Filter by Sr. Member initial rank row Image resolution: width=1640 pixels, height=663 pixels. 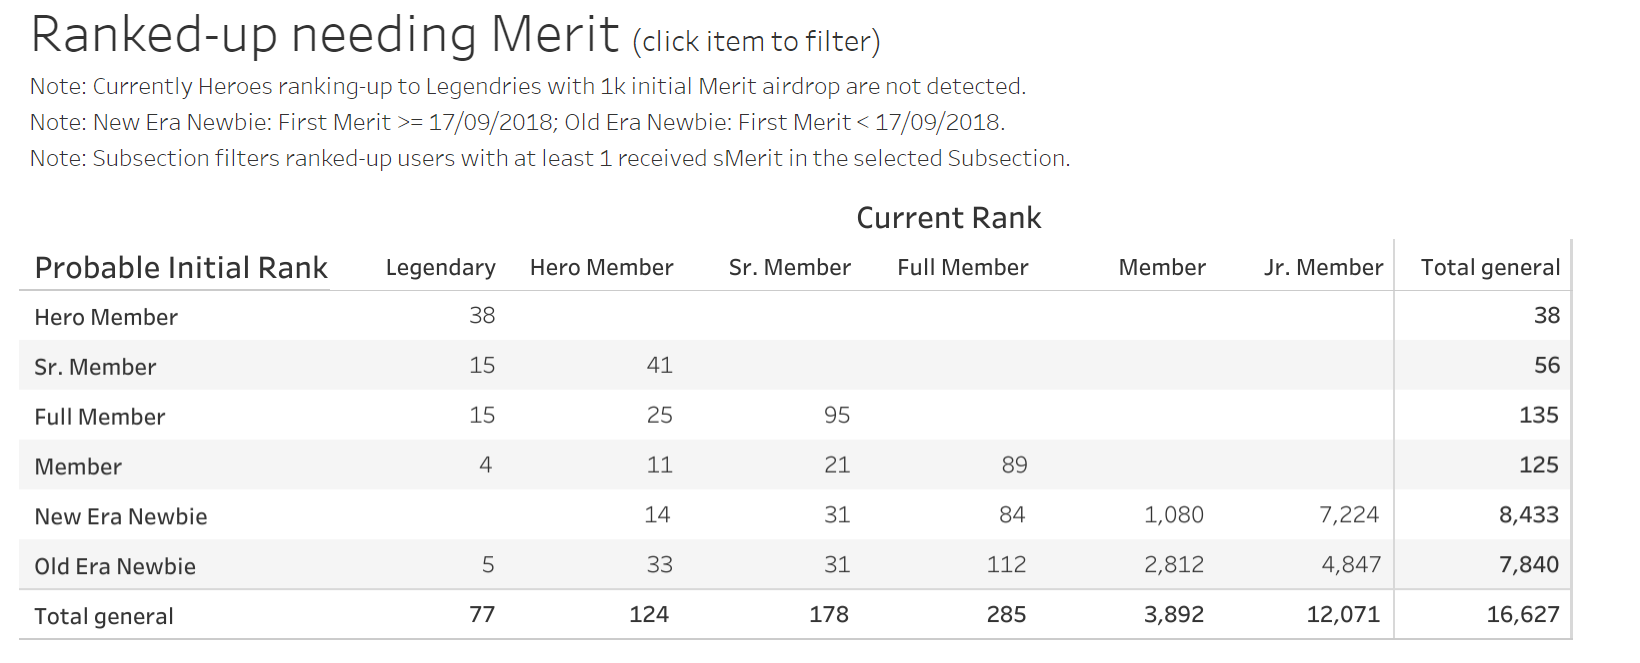(95, 367)
